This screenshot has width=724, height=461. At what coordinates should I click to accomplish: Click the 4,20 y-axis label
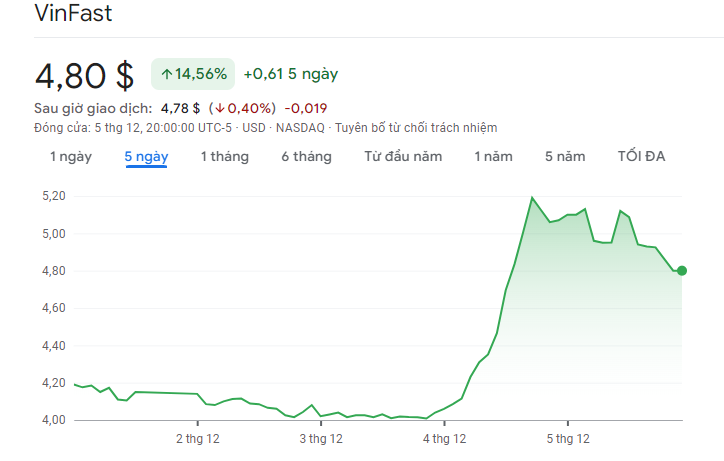click(x=54, y=383)
